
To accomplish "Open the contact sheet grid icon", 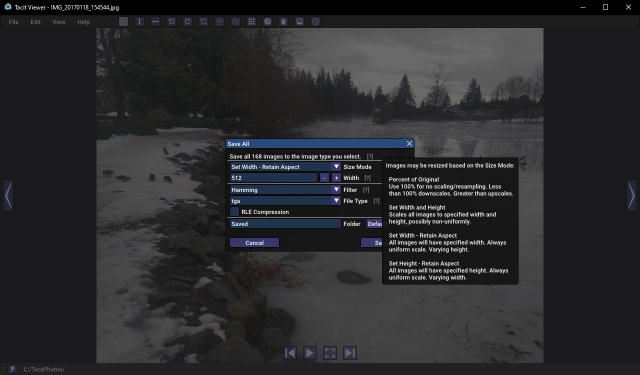I will (x=251, y=22).
